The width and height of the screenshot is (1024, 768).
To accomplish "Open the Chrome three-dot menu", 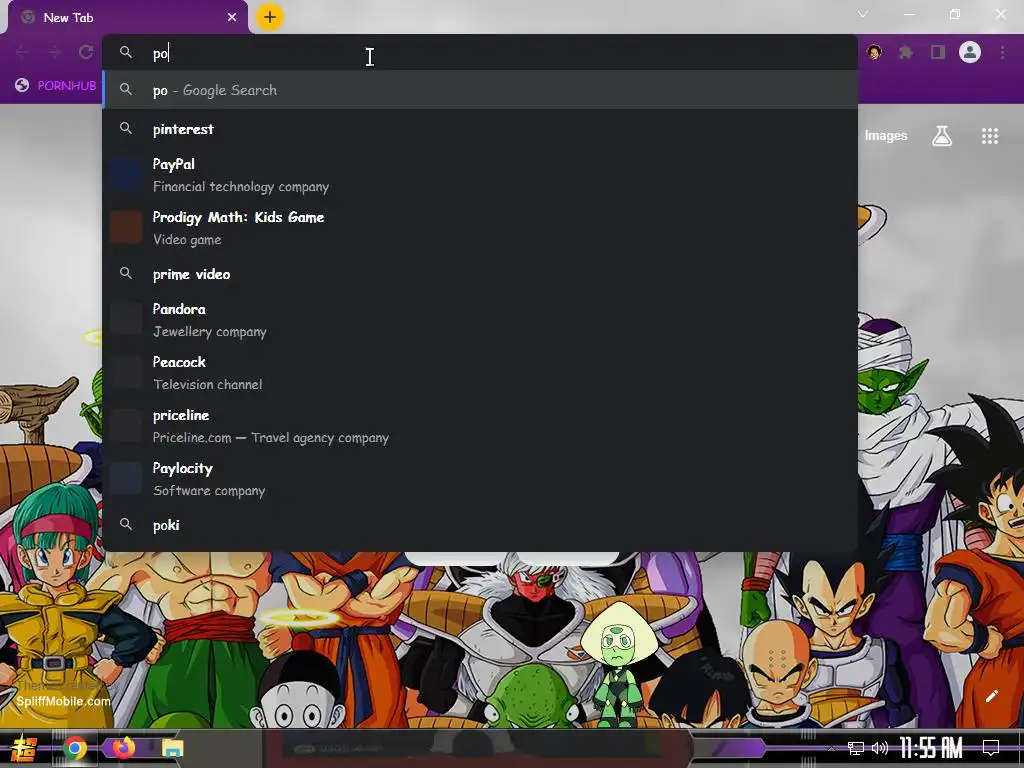I will click(x=1002, y=52).
